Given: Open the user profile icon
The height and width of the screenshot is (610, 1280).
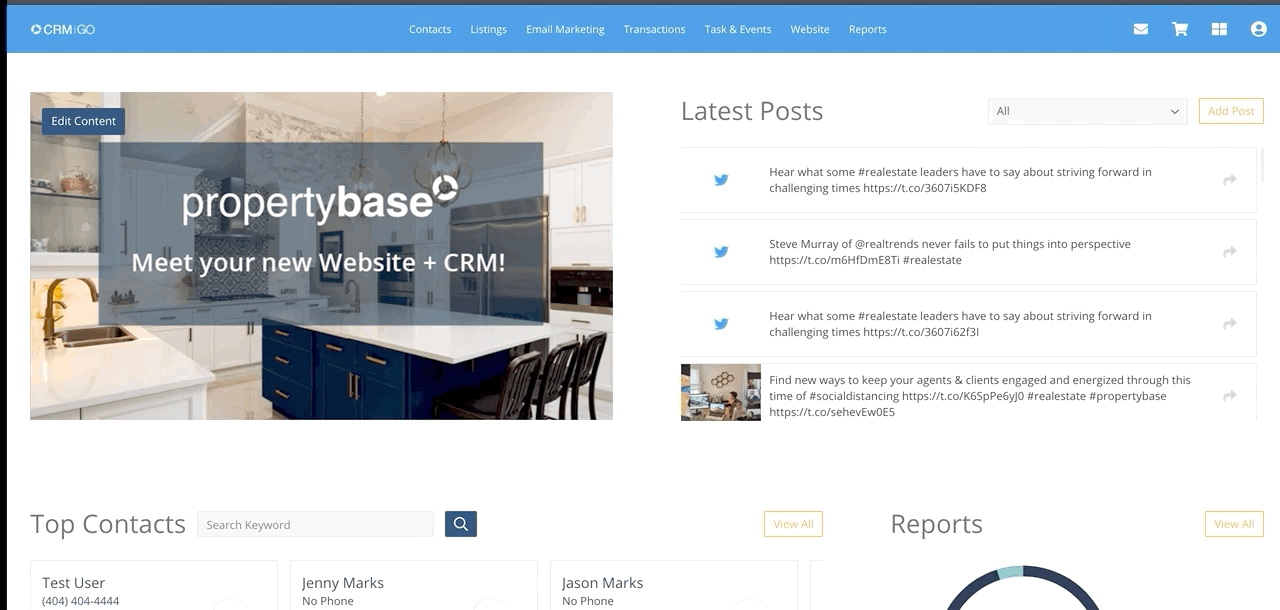Looking at the screenshot, I should [1259, 29].
